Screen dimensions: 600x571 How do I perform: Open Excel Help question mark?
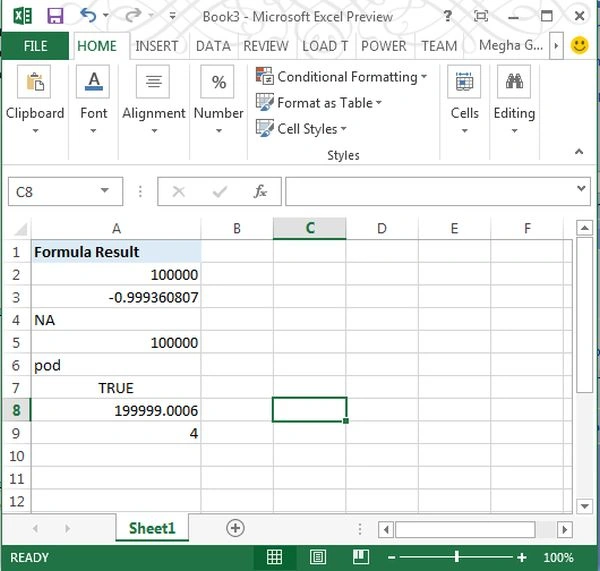point(447,16)
